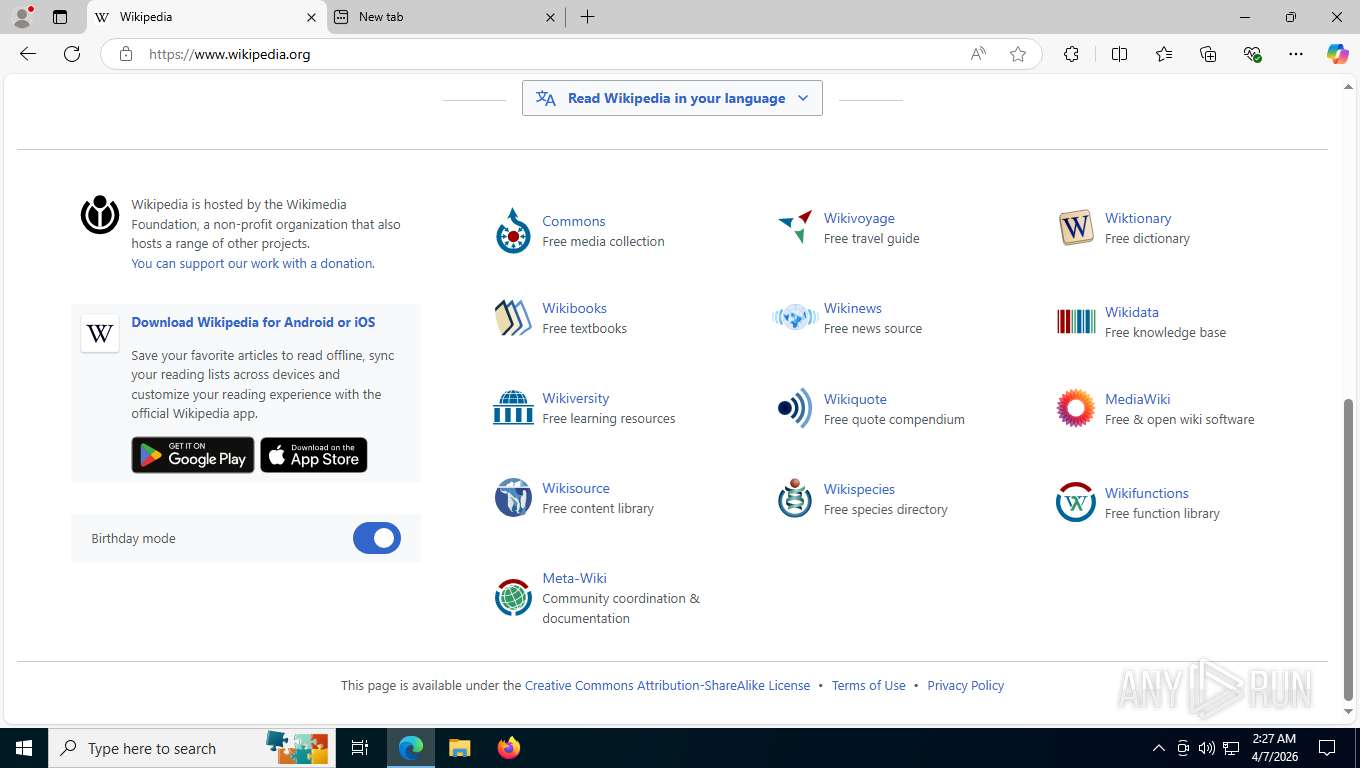
Task: Click the MediaWiki sunflower logo
Action: pyautogui.click(x=1076, y=408)
